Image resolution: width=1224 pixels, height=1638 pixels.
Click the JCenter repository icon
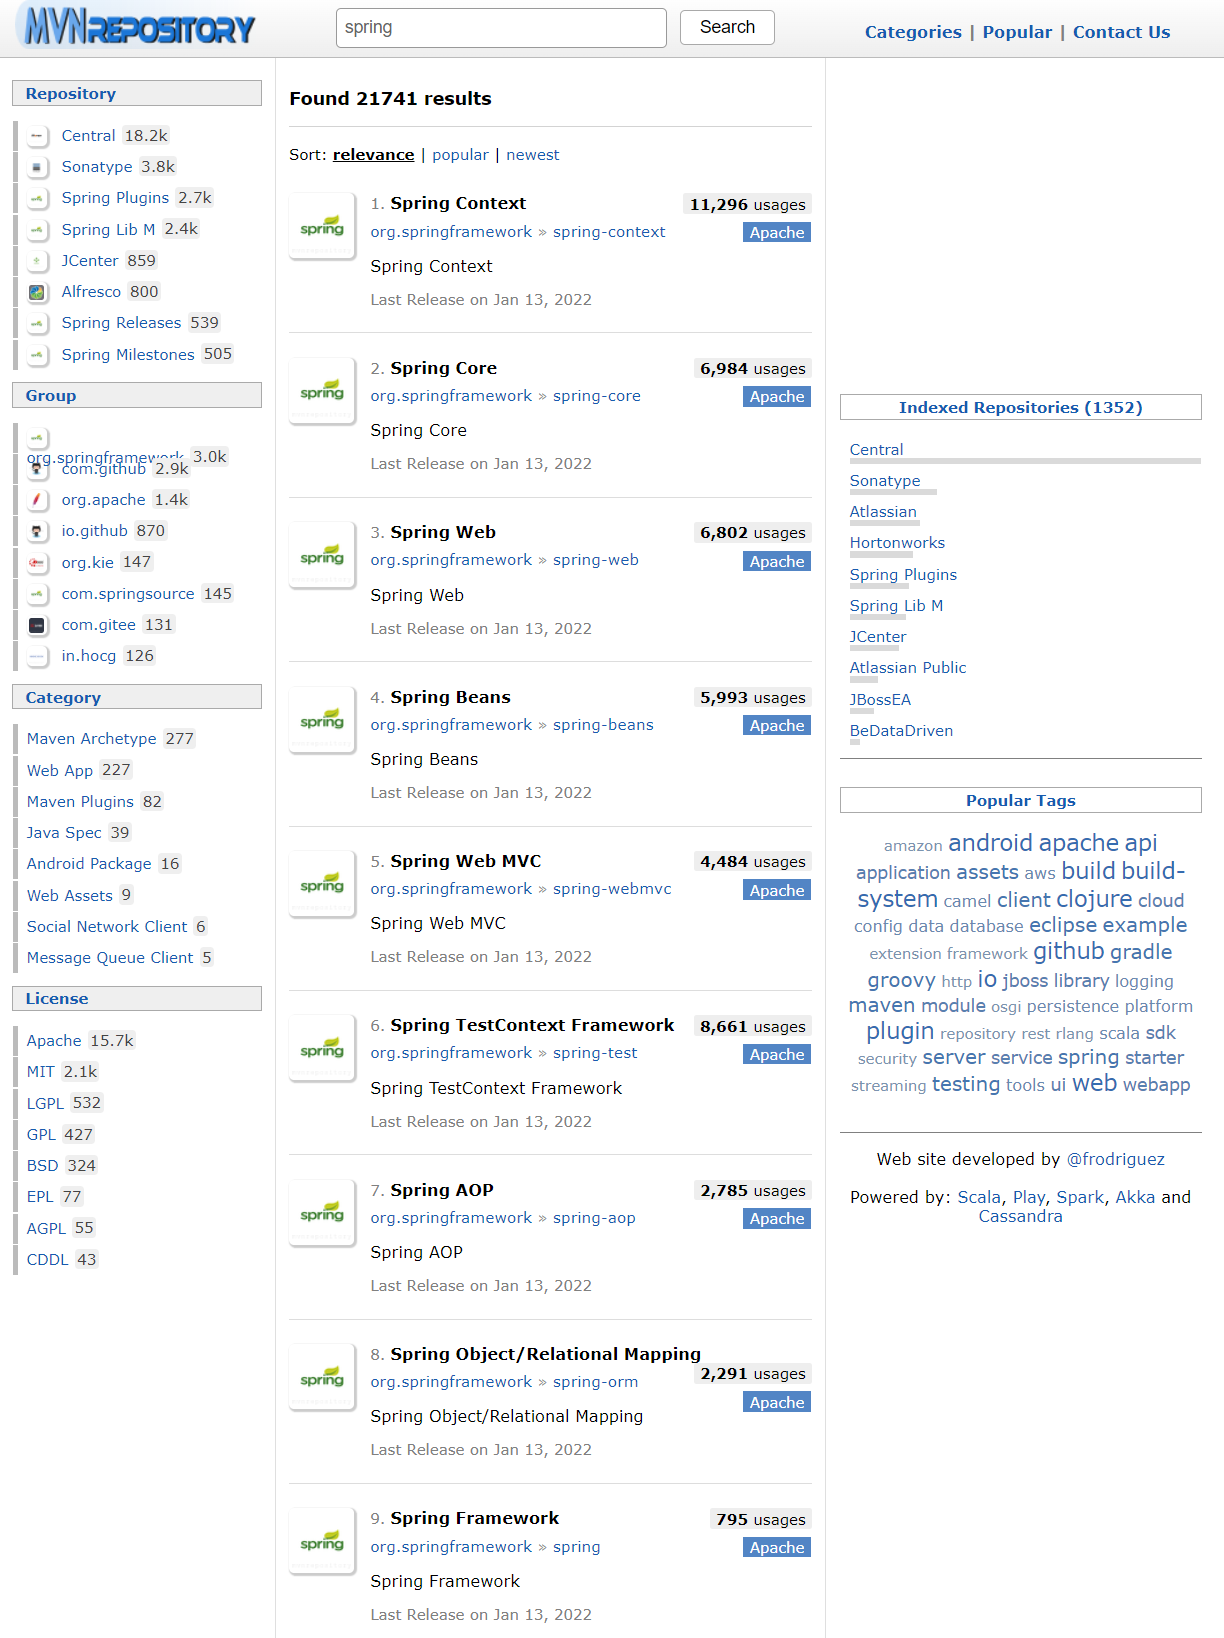(x=37, y=261)
